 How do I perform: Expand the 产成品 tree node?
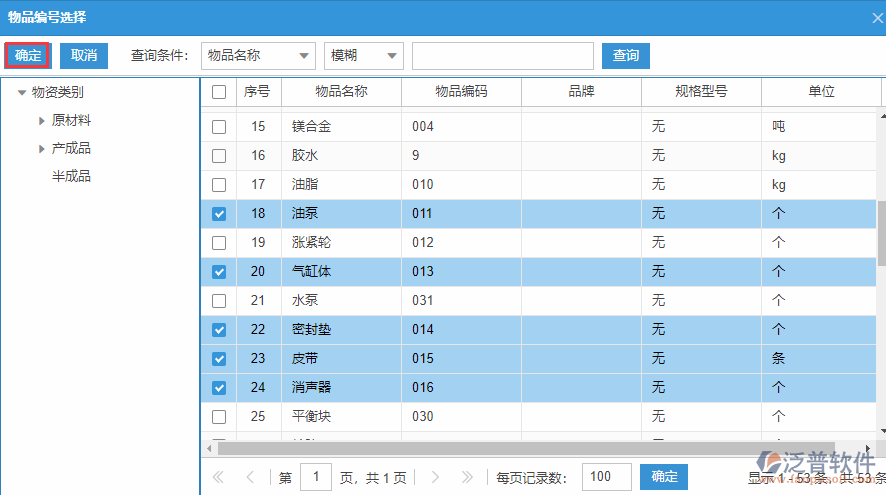[x=41, y=149]
